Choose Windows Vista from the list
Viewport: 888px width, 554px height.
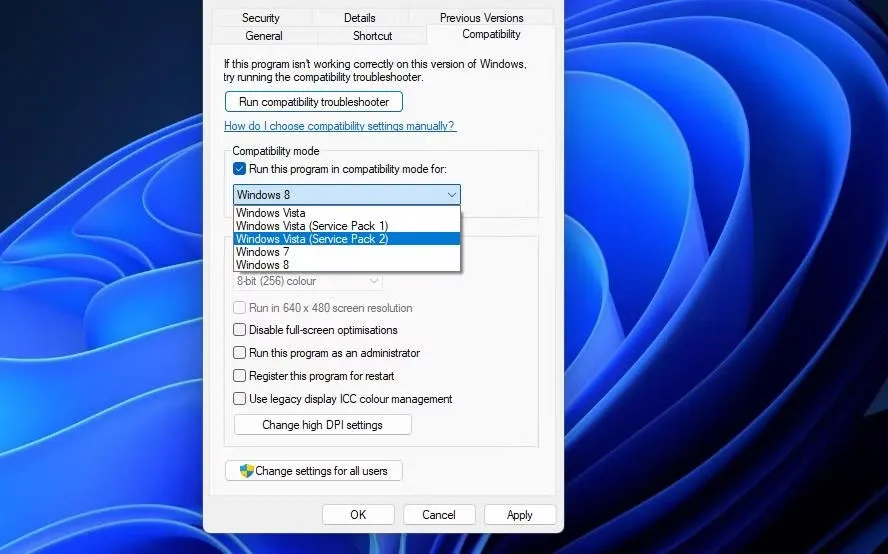(x=347, y=213)
